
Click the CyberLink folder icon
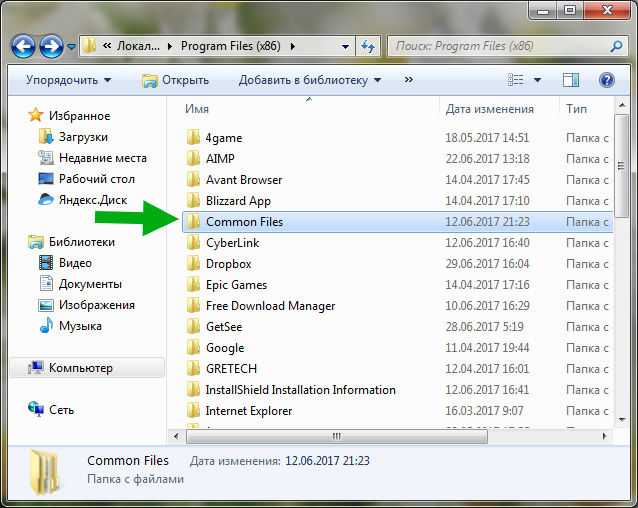coord(193,243)
